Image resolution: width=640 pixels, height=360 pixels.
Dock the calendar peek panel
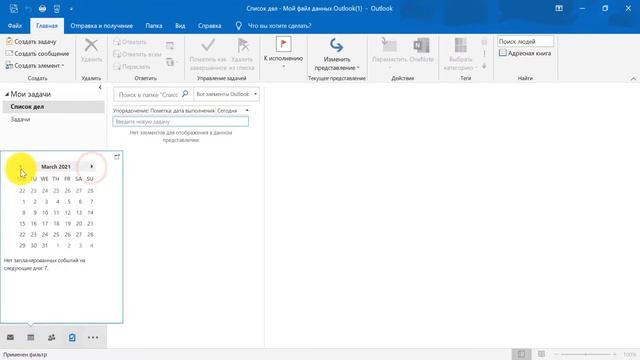coord(117,157)
